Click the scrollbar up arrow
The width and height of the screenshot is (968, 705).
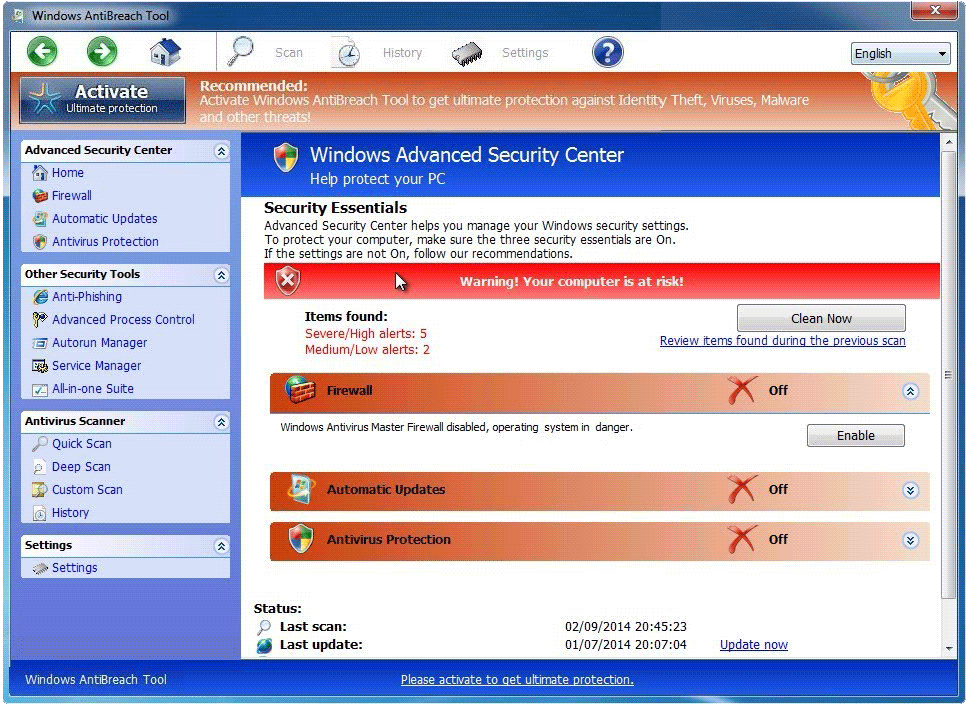coord(949,142)
